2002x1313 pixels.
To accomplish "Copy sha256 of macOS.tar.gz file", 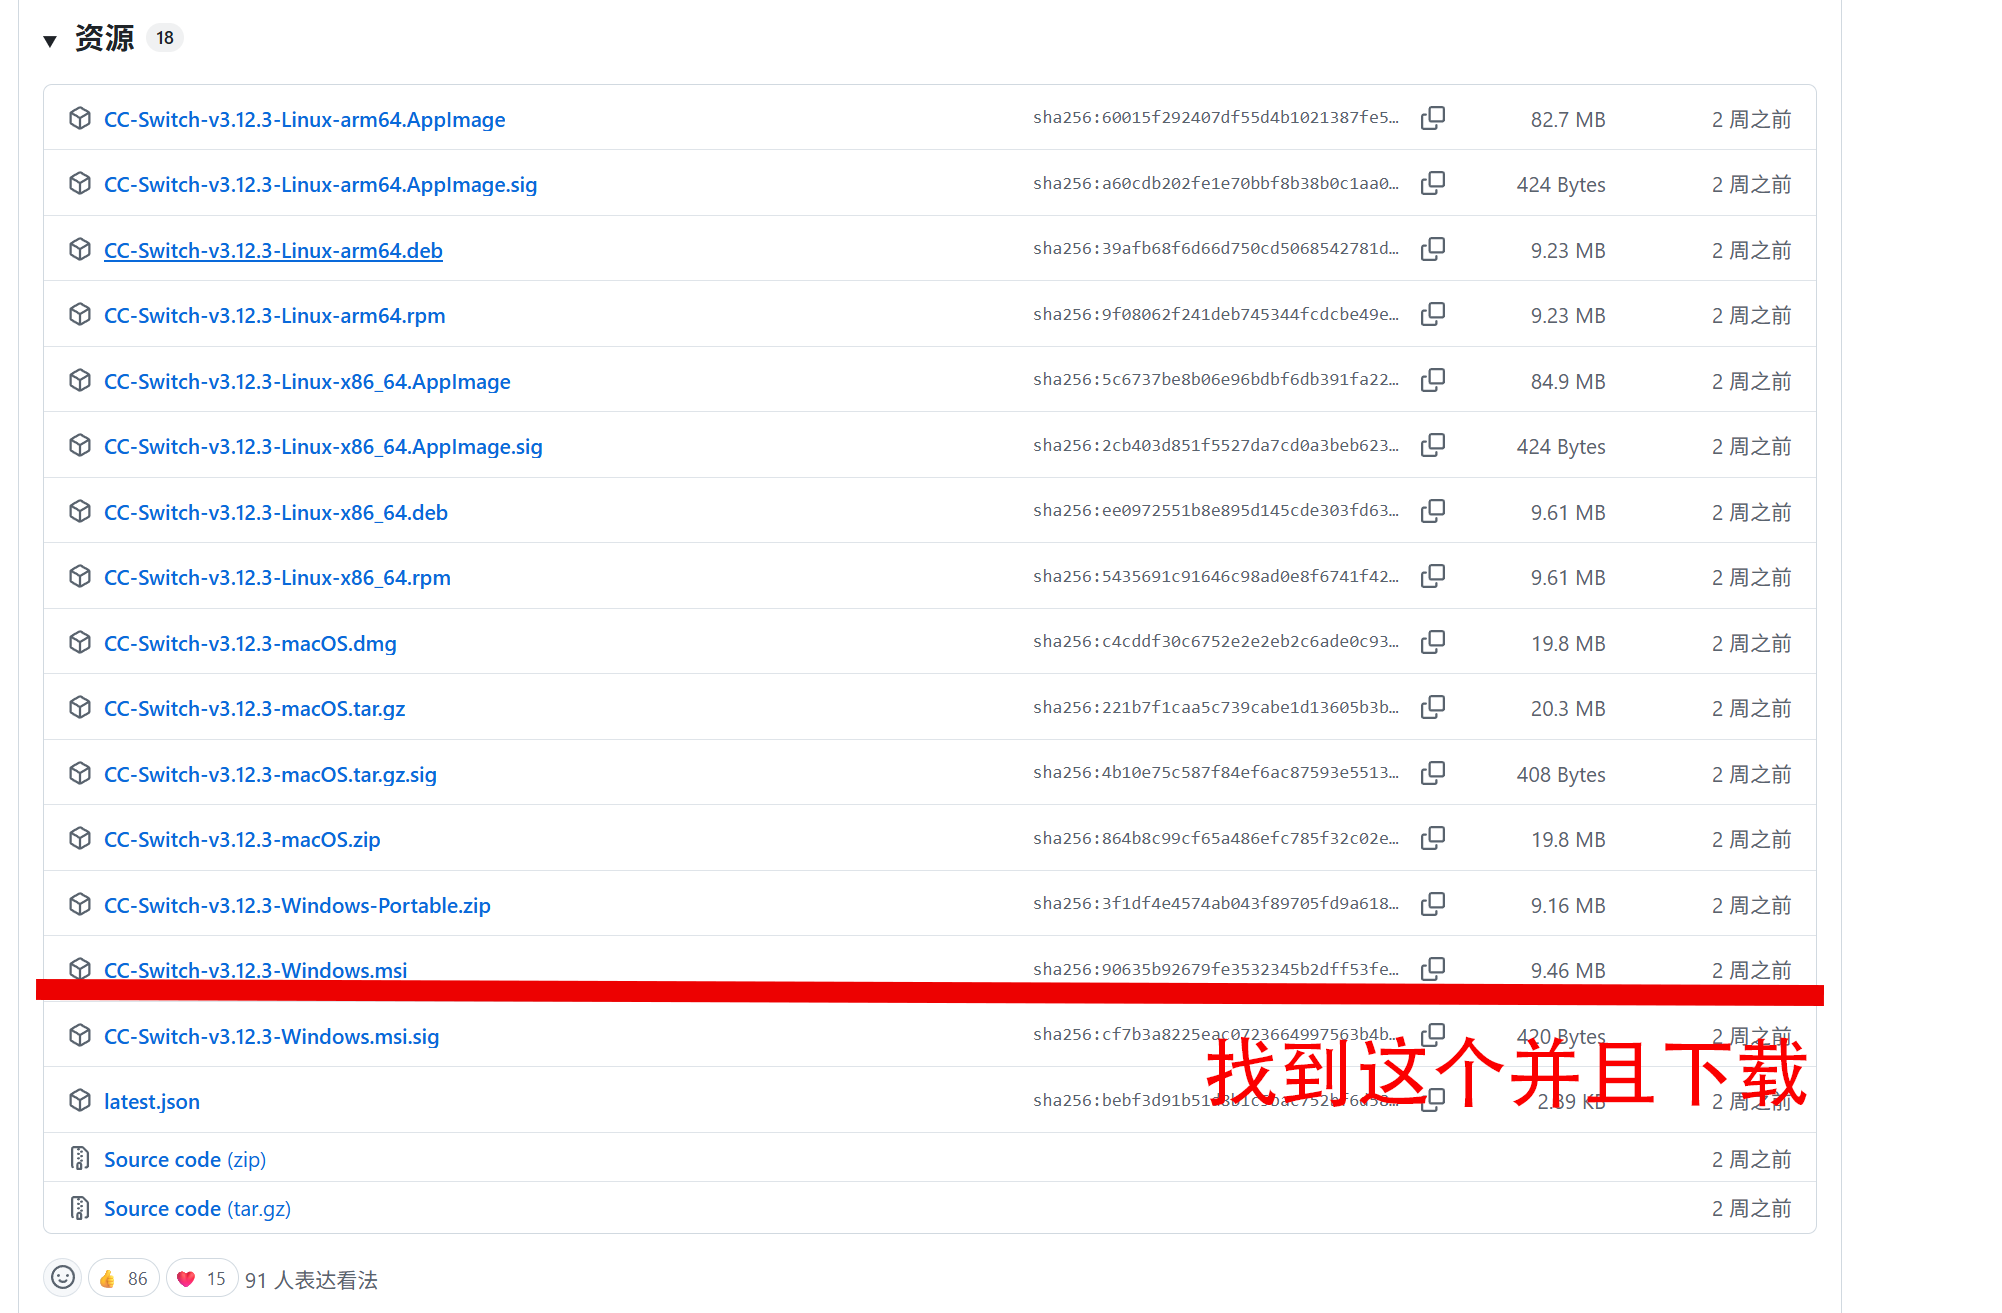I will coord(1432,707).
